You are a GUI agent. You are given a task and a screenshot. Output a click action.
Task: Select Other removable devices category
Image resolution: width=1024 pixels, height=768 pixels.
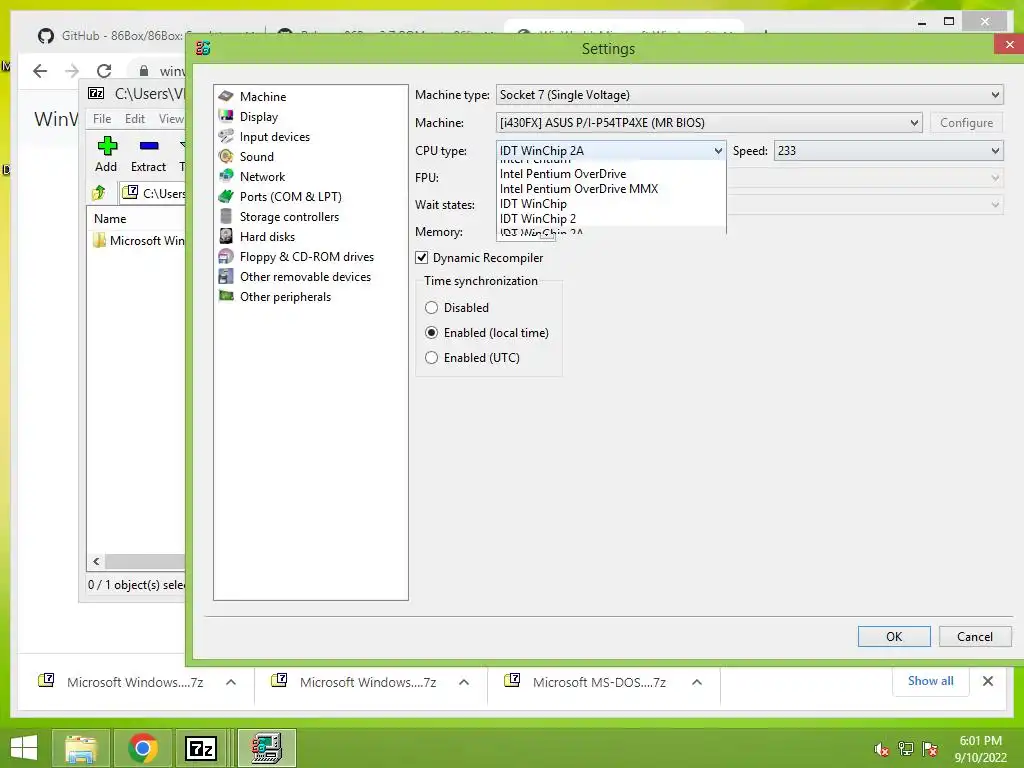click(x=305, y=277)
